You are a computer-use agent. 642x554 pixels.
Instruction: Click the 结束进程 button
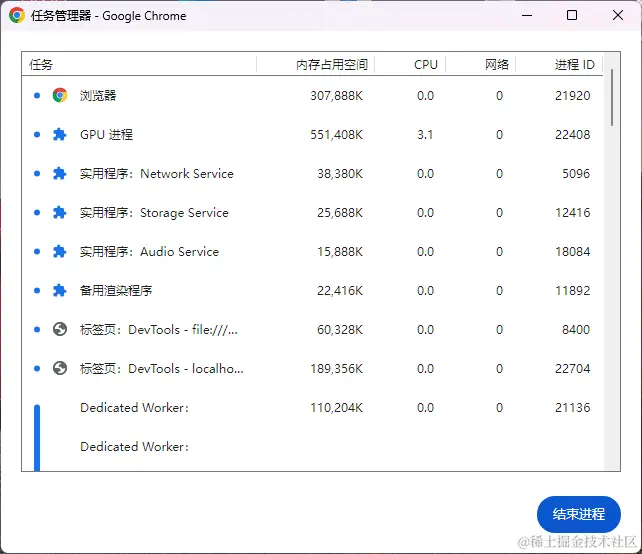pyautogui.click(x=579, y=514)
